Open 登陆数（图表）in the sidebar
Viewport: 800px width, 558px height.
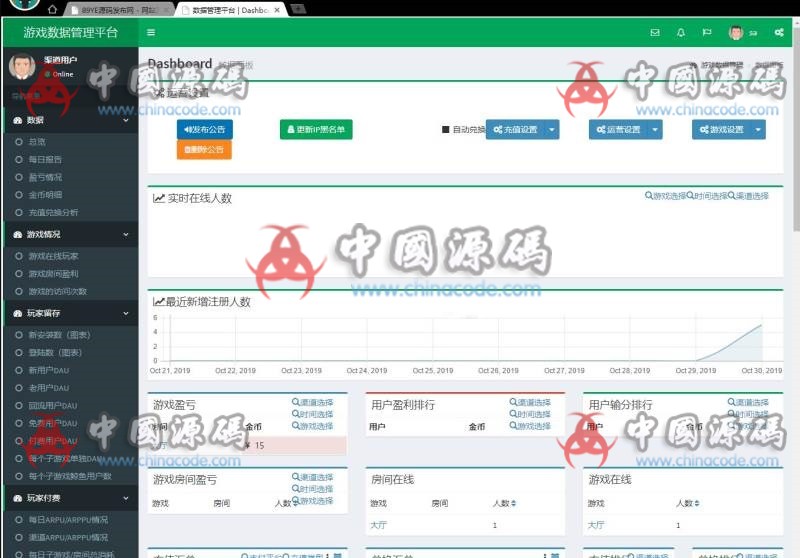coord(55,353)
